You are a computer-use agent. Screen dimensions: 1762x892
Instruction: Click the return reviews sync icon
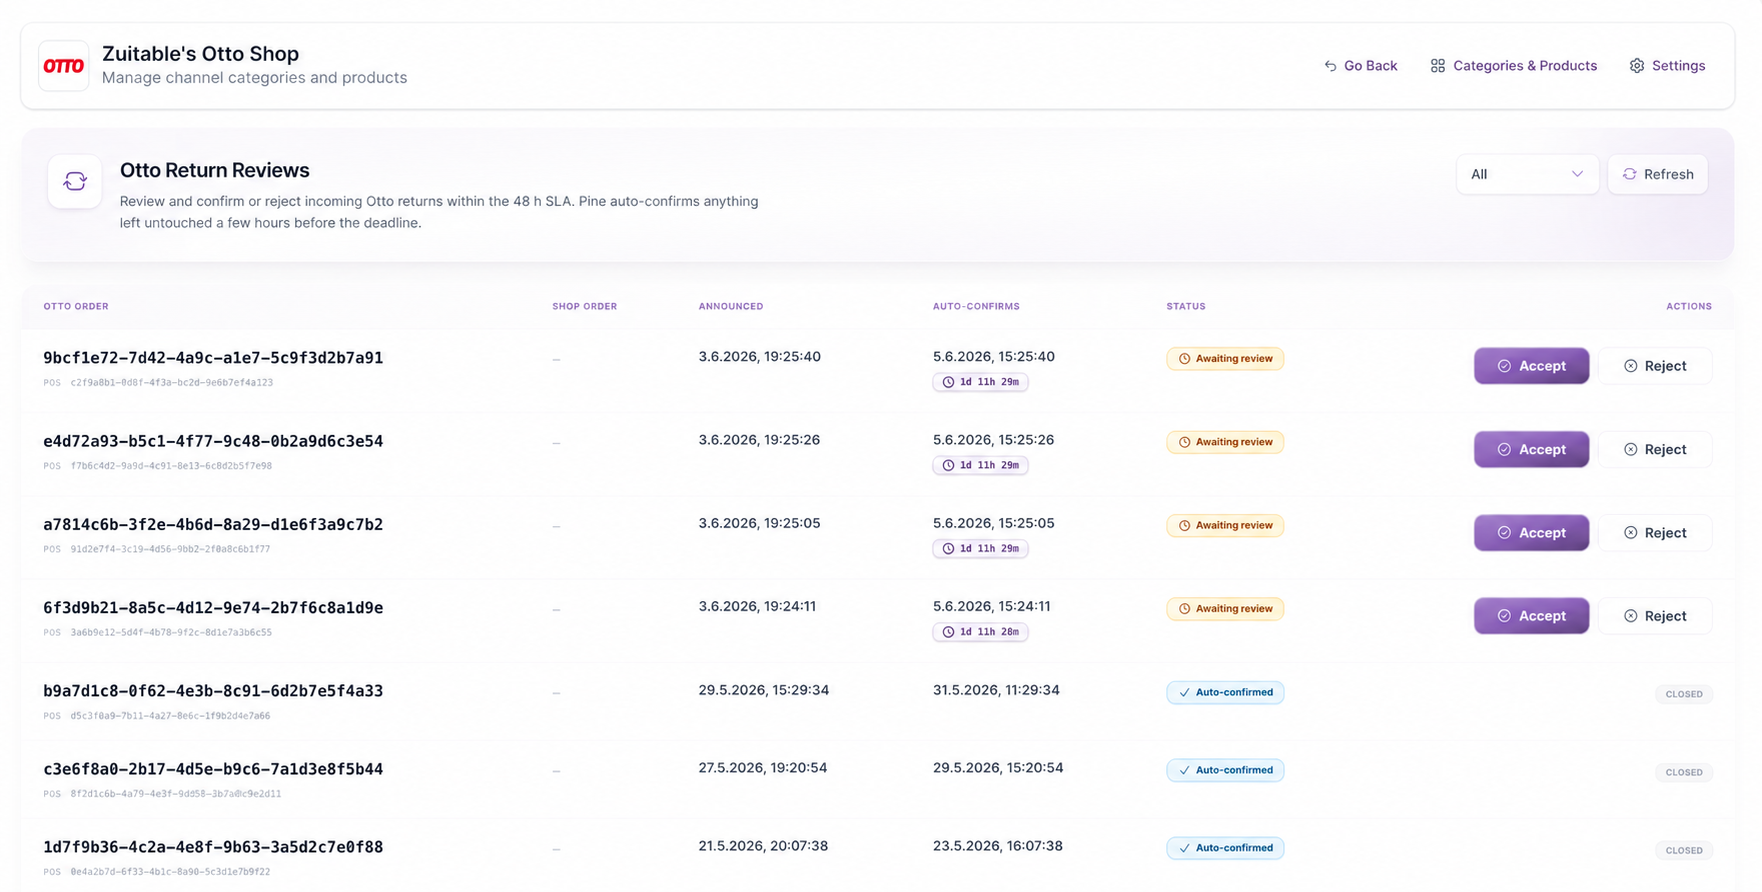pos(75,181)
